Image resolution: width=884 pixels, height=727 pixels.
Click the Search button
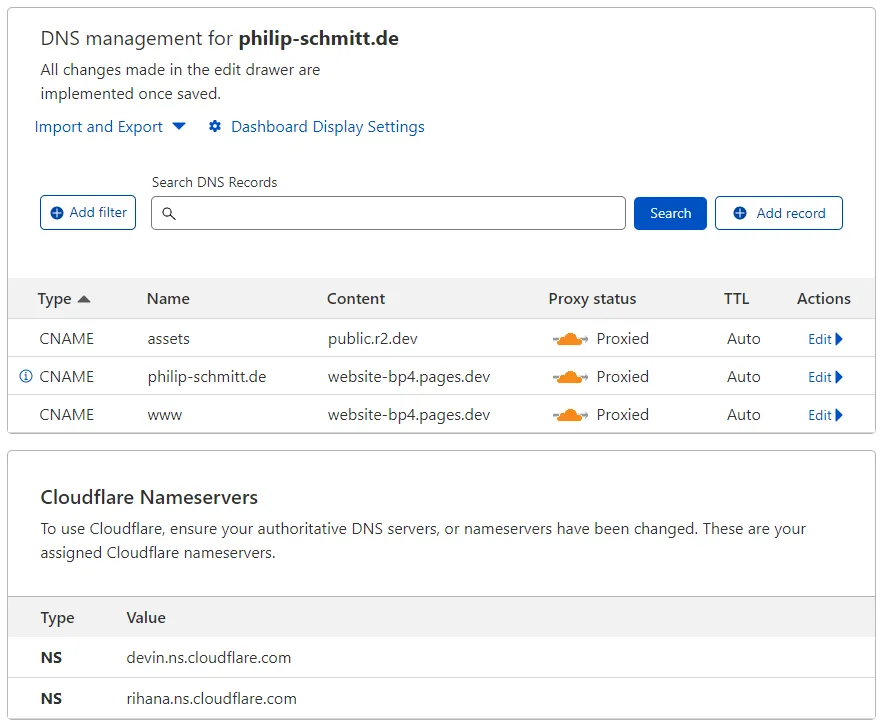[670, 213]
